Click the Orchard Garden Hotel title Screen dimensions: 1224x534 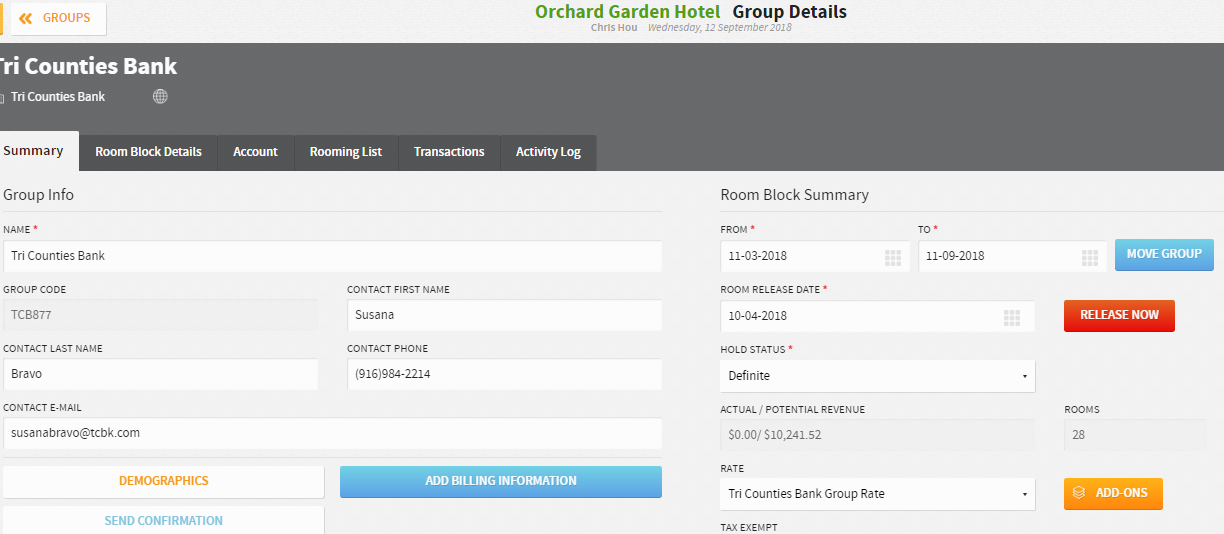click(x=627, y=12)
